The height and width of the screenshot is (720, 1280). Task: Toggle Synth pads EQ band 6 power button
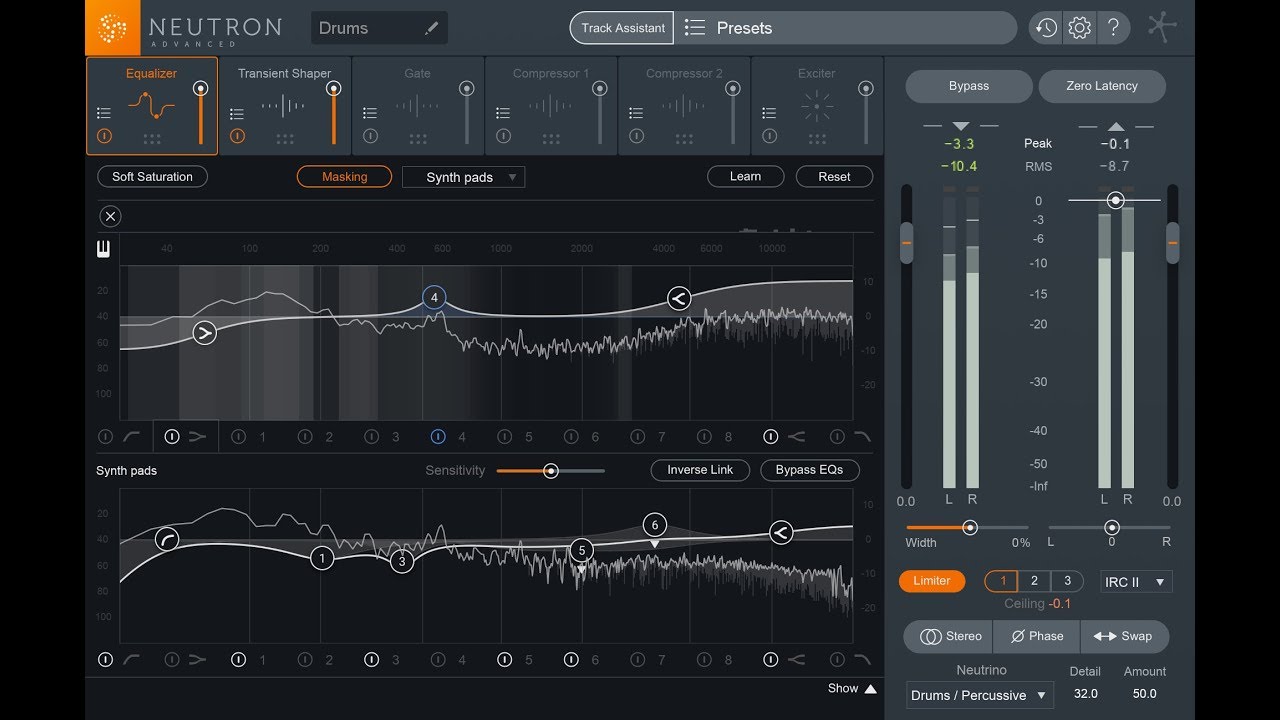tap(571, 659)
